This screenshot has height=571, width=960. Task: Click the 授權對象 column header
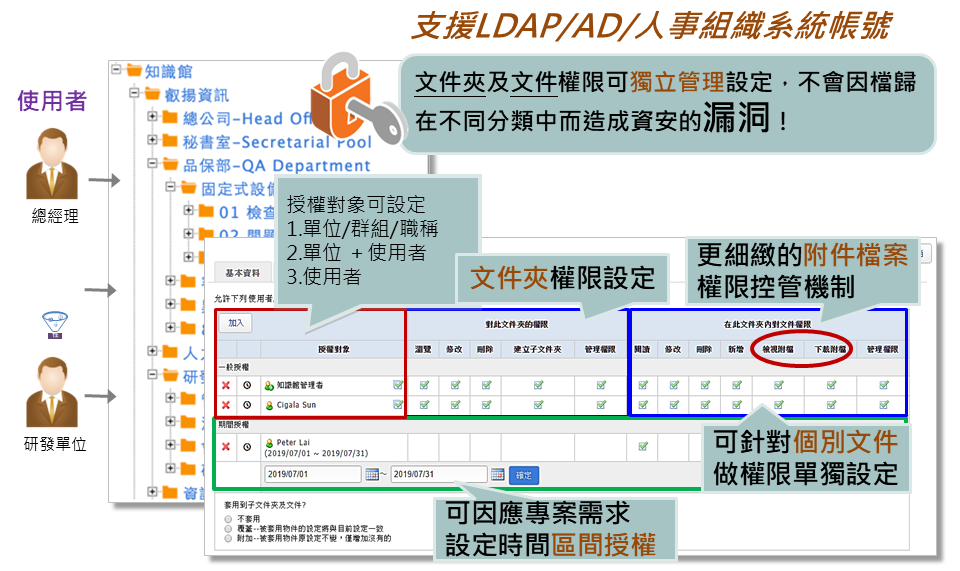pos(333,349)
